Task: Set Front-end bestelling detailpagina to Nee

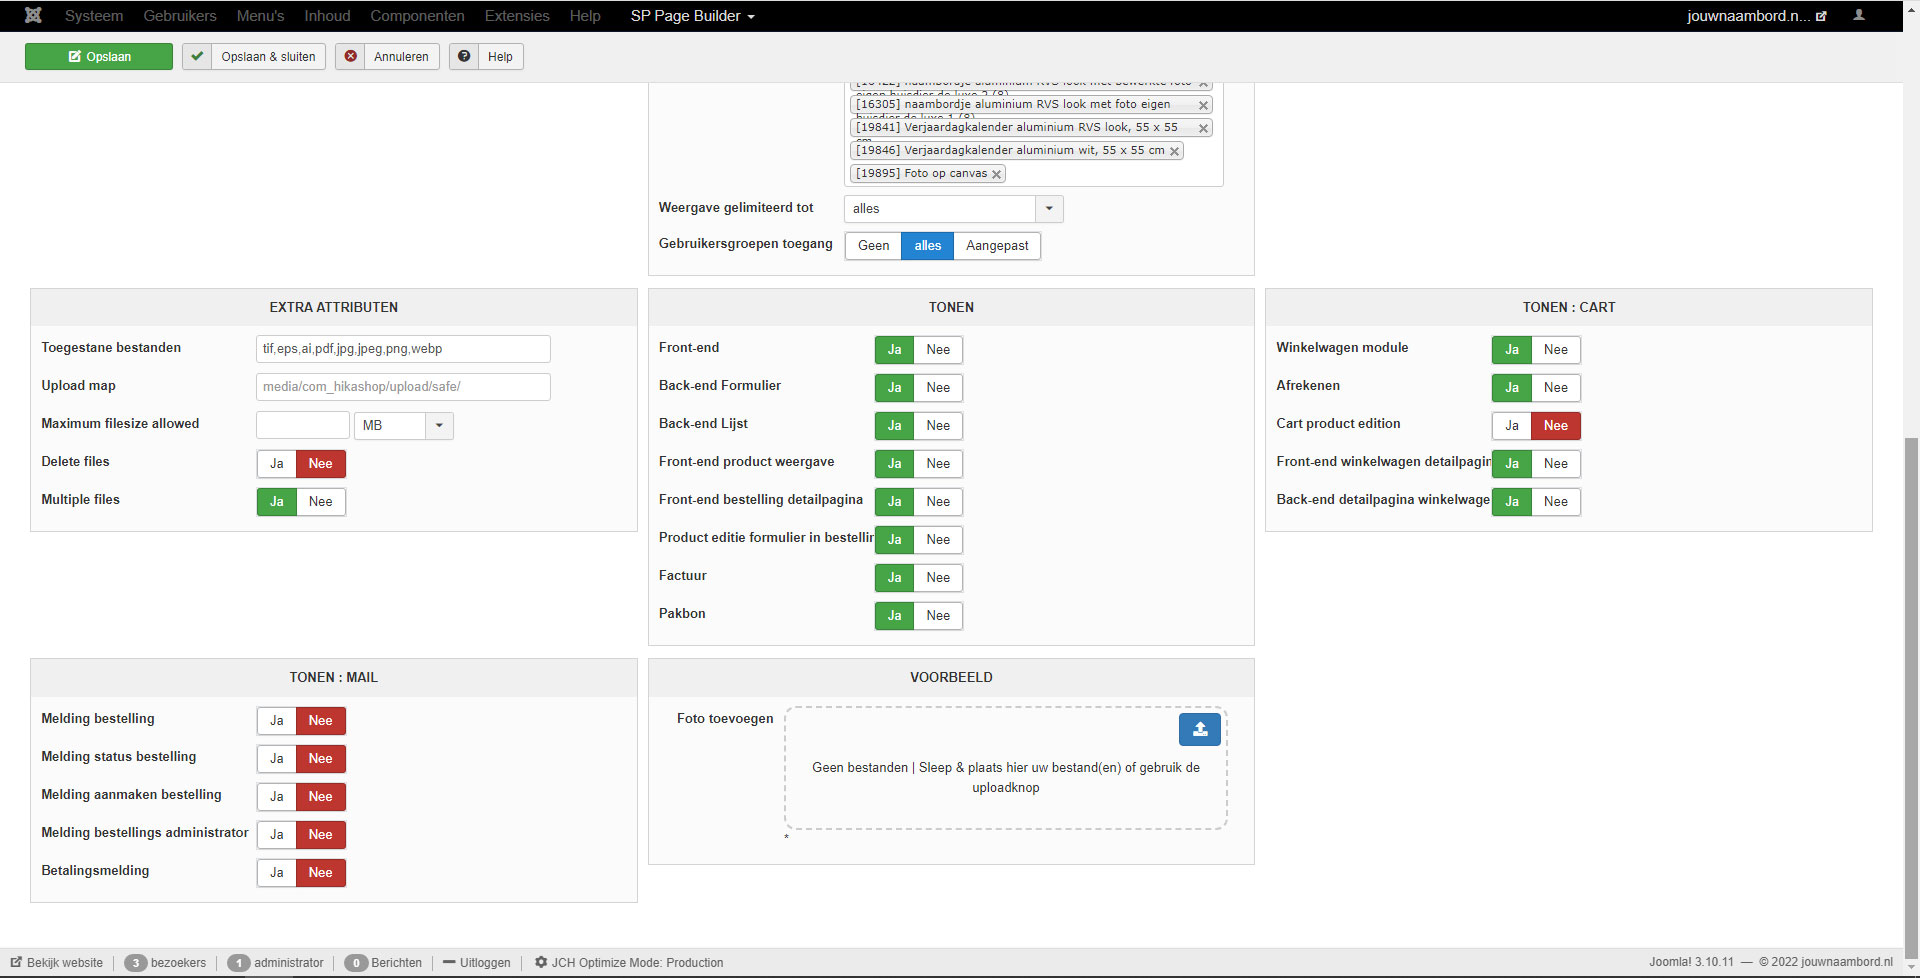Action: pyautogui.click(x=938, y=502)
